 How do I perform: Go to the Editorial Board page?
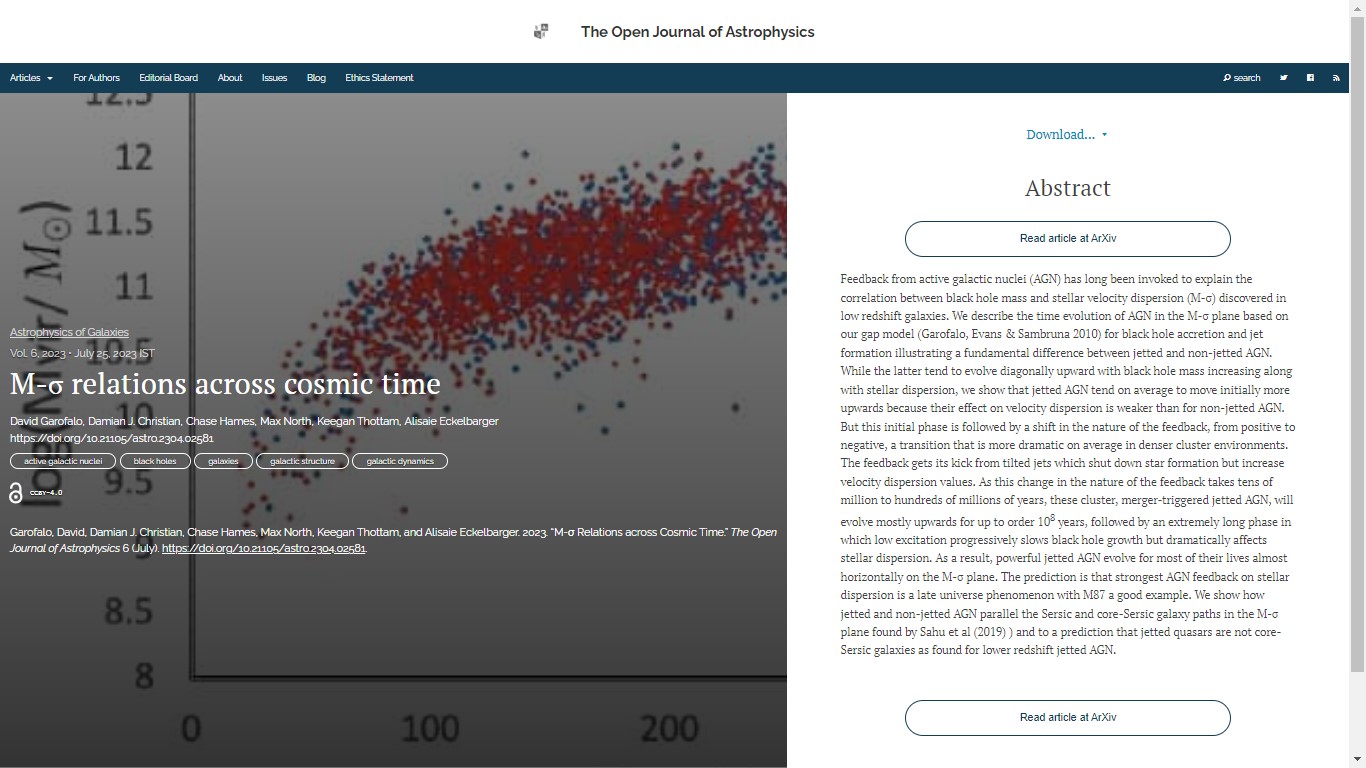click(x=168, y=78)
